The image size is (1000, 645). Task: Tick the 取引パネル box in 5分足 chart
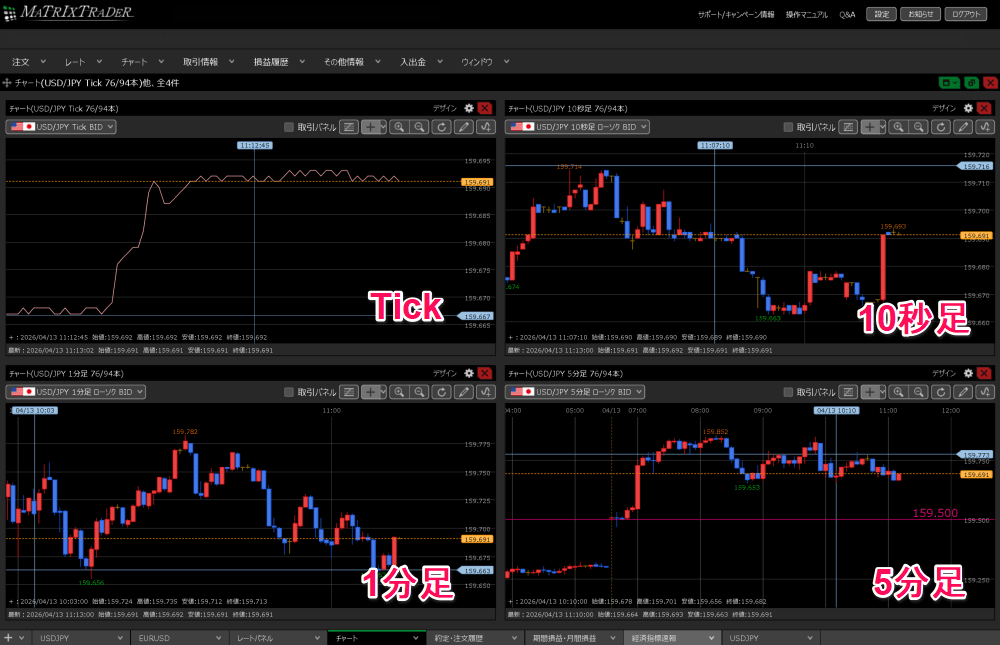(789, 392)
